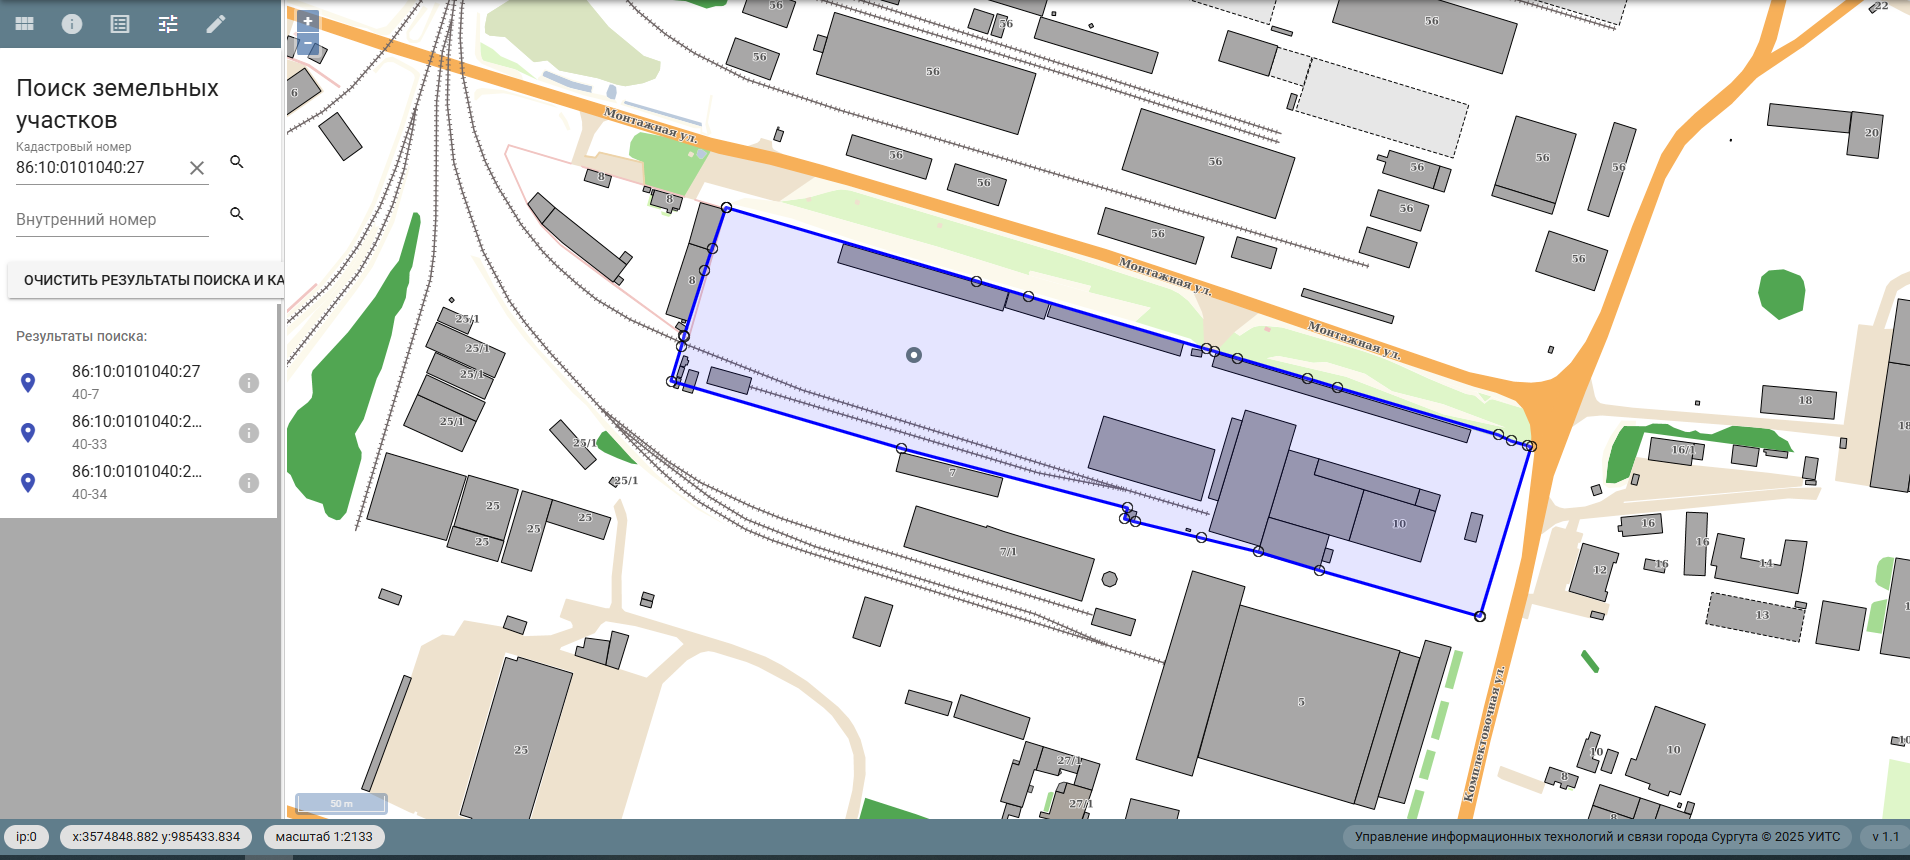Select the search result labeled 40-34

pos(136,481)
